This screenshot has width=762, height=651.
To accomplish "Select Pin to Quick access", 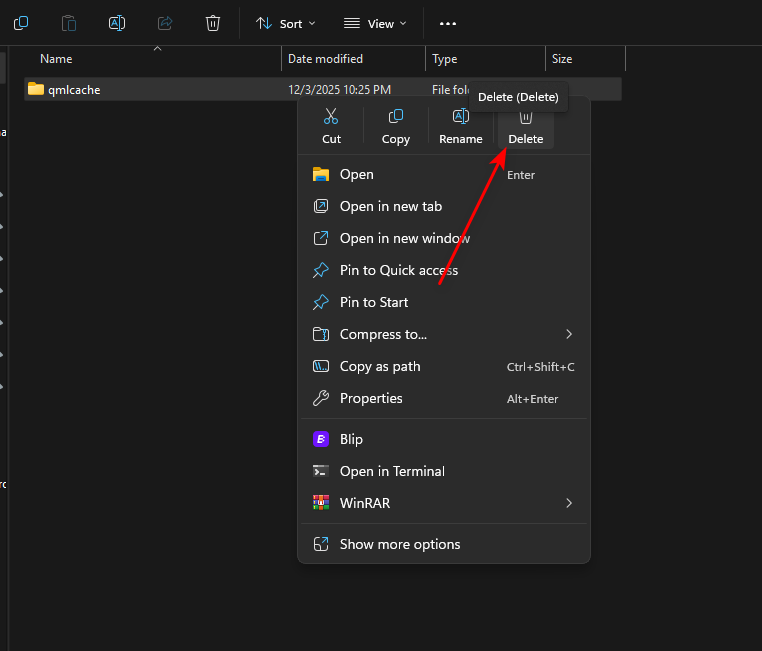I will pyautogui.click(x=398, y=270).
